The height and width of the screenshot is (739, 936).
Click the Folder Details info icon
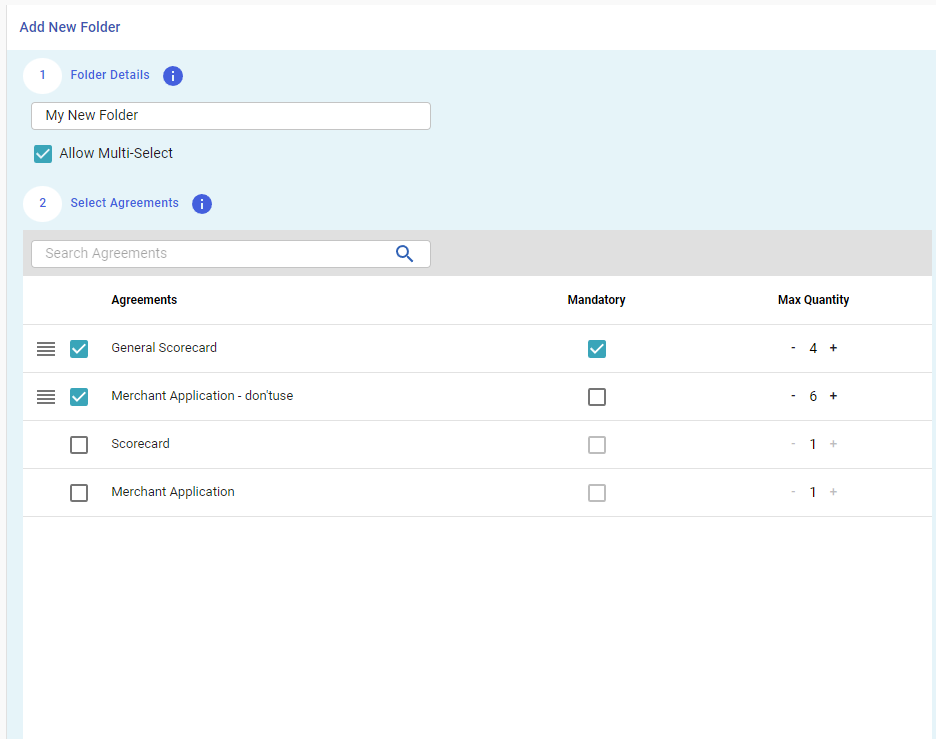pos(173,76)
